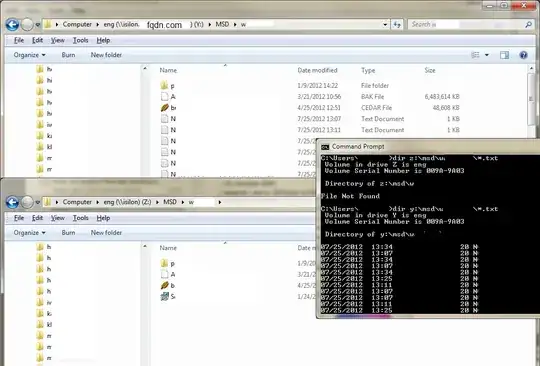This screenshot has width=540, height=366.
Task: Open the Help icon in top toolbar
Action: pyautogui.click(x=523, y=55)
